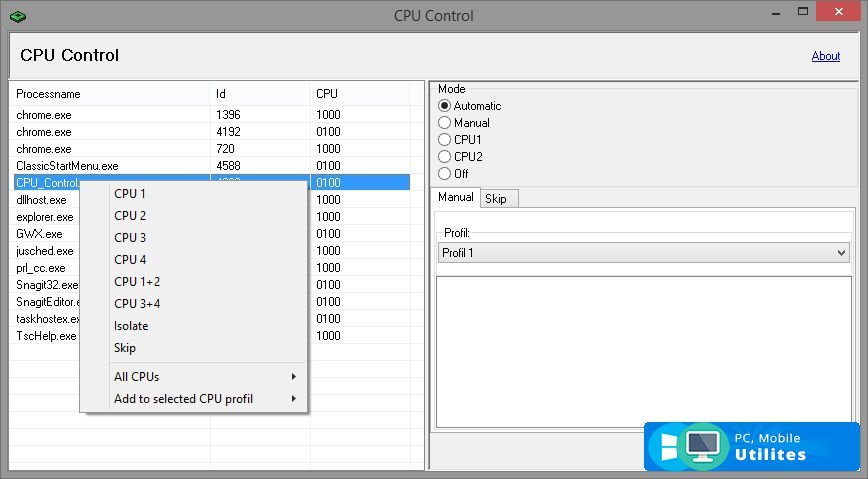The width and height of the screenshot is (868, 479).
Task: Choose CPU 3 in context menu
Action: 193,238
